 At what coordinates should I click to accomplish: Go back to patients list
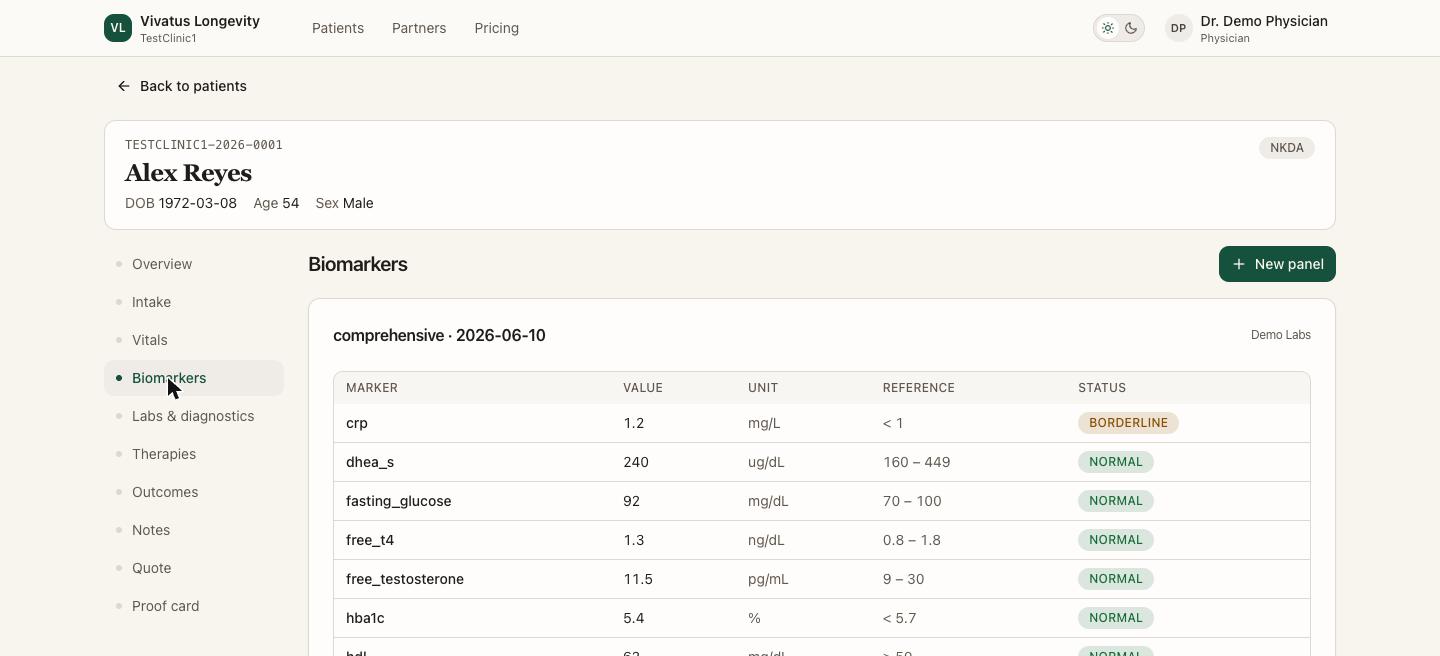(182, 86)
